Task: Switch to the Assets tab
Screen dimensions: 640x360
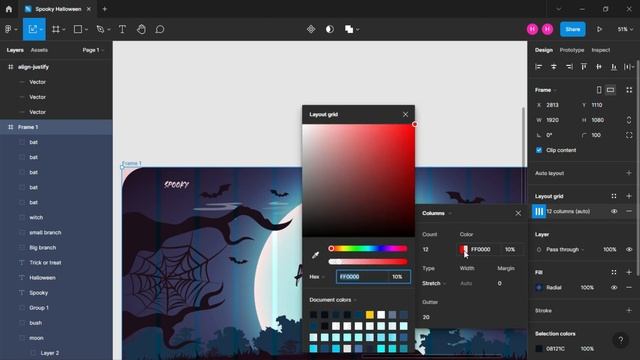Action: [39, 50]
